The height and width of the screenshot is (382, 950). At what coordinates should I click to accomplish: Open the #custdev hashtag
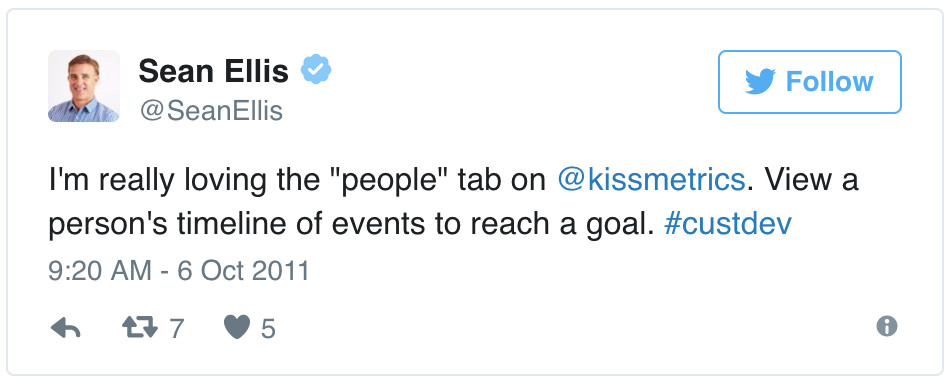pos(728,225)
